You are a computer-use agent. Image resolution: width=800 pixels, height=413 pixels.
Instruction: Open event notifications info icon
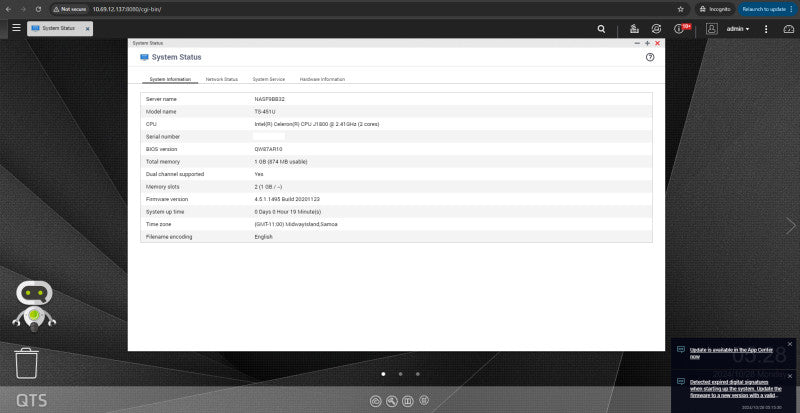[679, 29]
